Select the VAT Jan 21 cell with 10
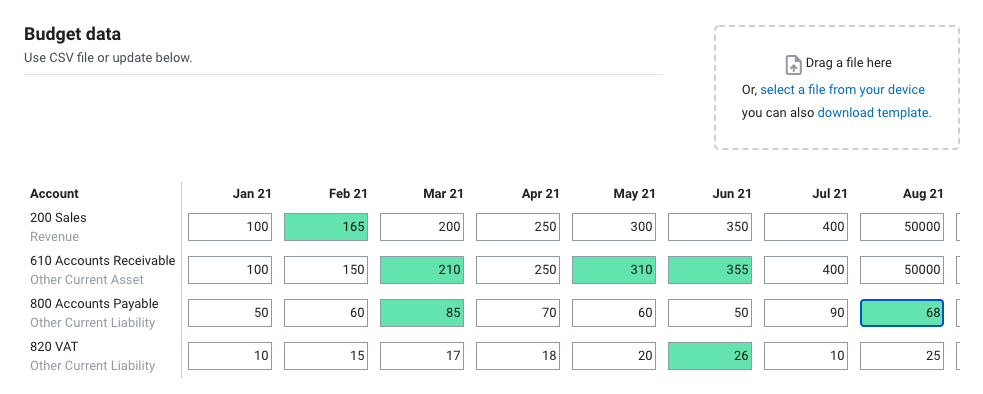Screen dimensions: 983x394 230,356
